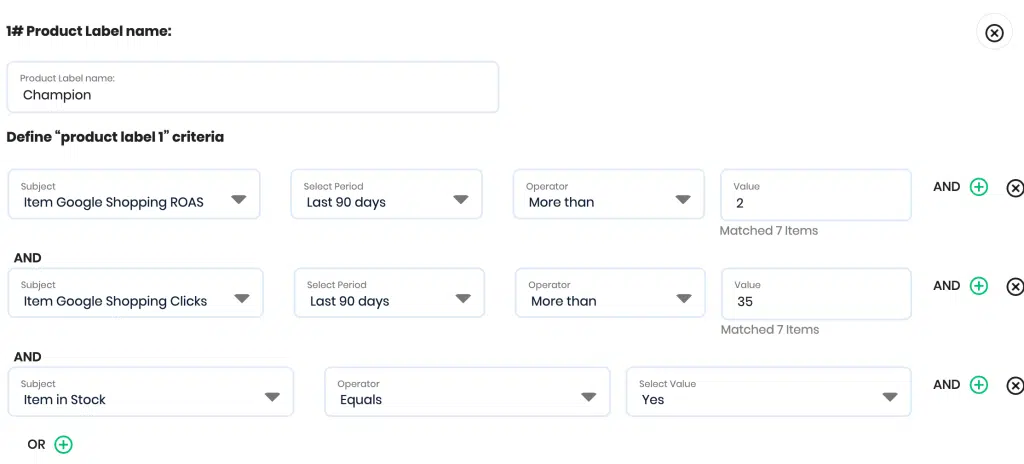Delete the Google Shopping Clicks criteria row
1024x464 pixels.
[x=1015, y=287]
